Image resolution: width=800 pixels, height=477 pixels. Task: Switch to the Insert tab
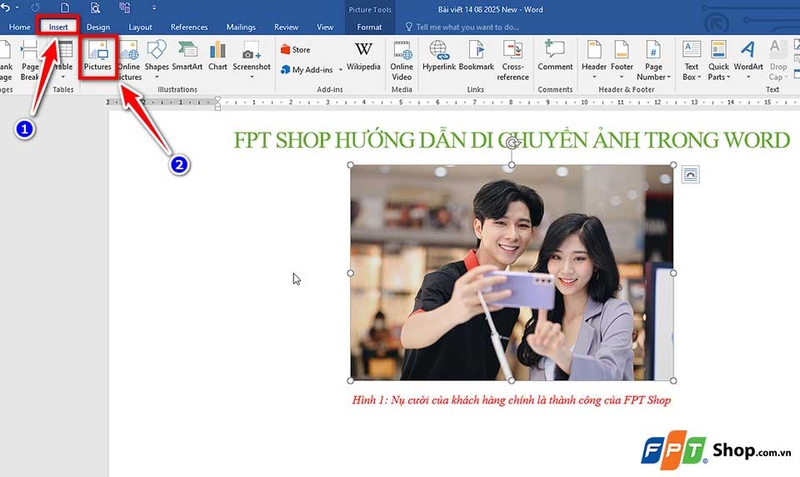tap(58, 27)
